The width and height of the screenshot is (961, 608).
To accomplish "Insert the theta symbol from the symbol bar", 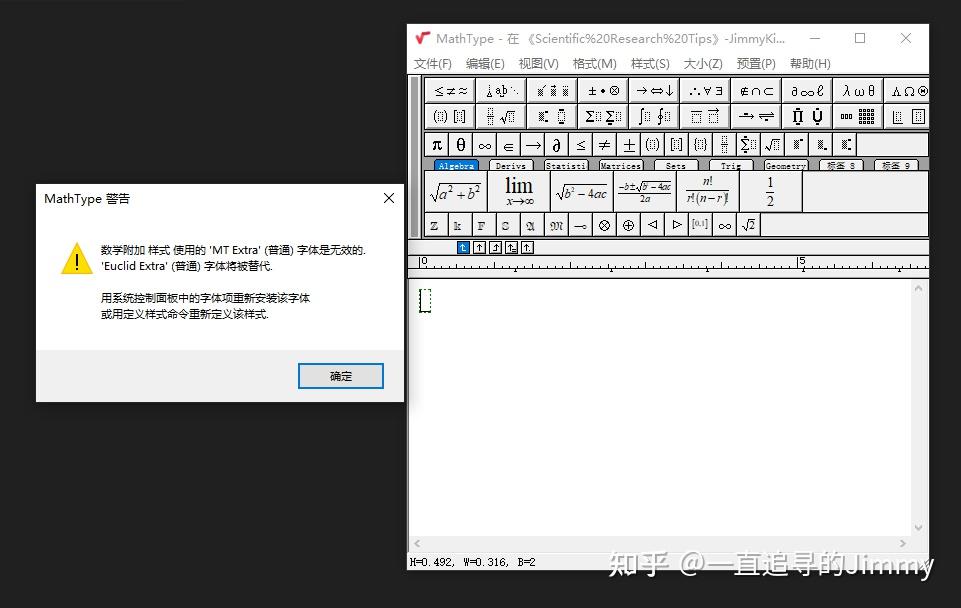I will coord(461,144).
